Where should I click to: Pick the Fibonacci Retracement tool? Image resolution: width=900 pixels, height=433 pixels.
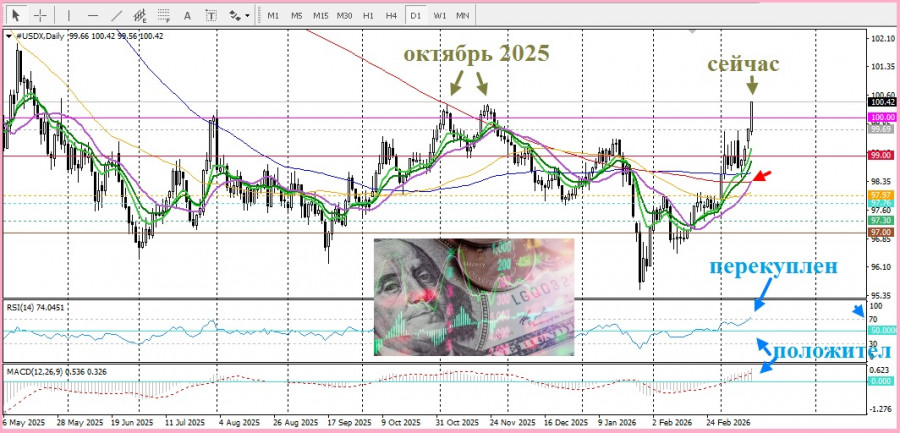tap(164, 16)
